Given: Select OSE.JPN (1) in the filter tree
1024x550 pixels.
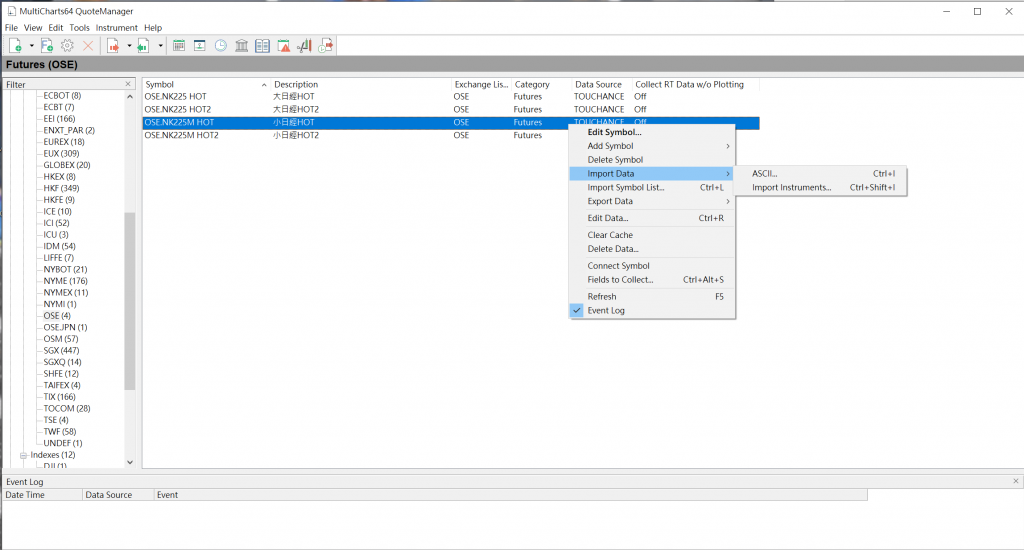Looking at the screenshot, I should coord(65,327).
